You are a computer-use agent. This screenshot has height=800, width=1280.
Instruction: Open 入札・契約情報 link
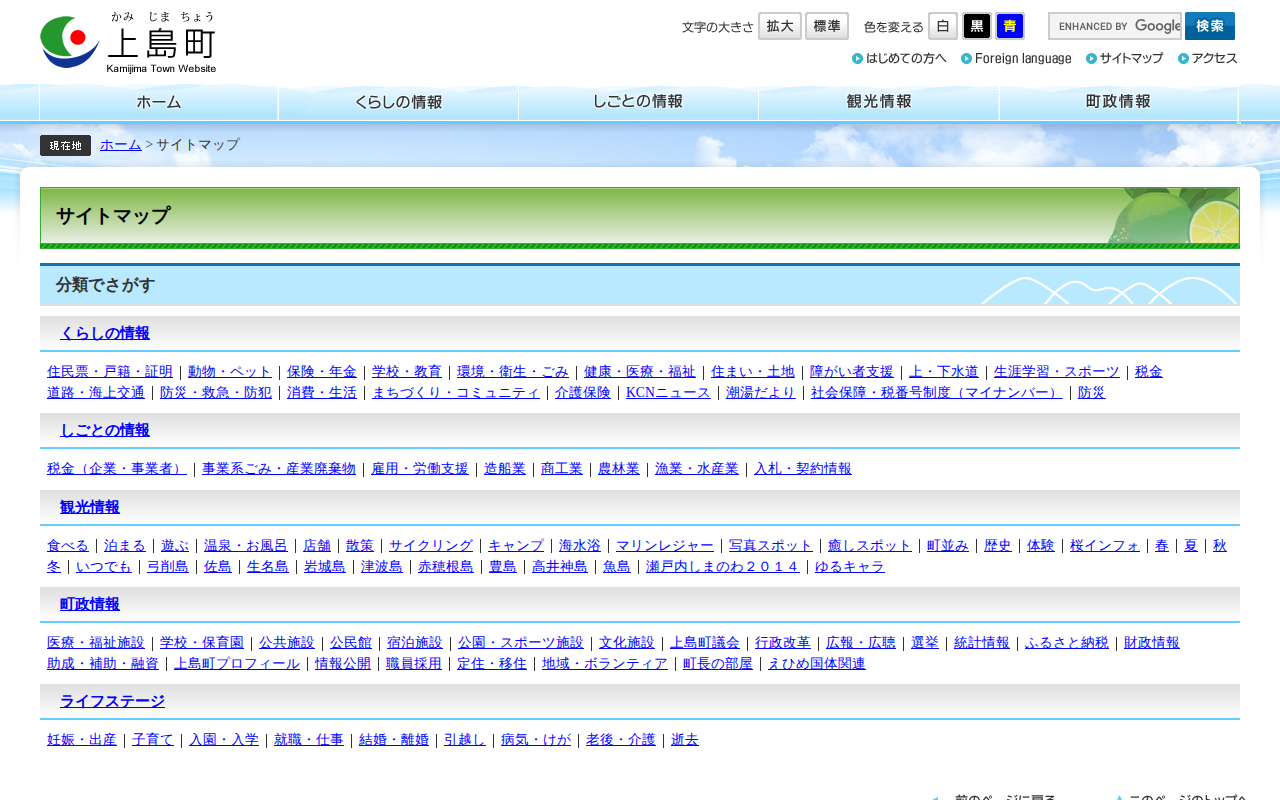(x=803, y=469)
